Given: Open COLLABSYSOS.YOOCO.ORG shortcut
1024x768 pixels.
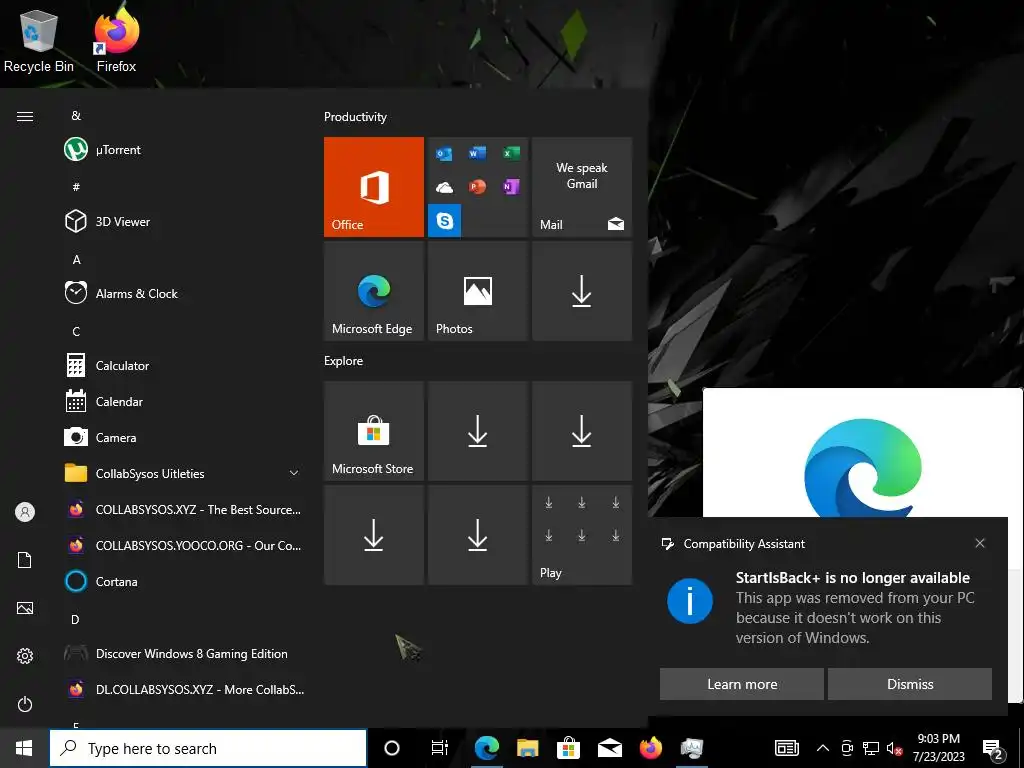Looking at the screenshot, I should [x=183, y=545].
